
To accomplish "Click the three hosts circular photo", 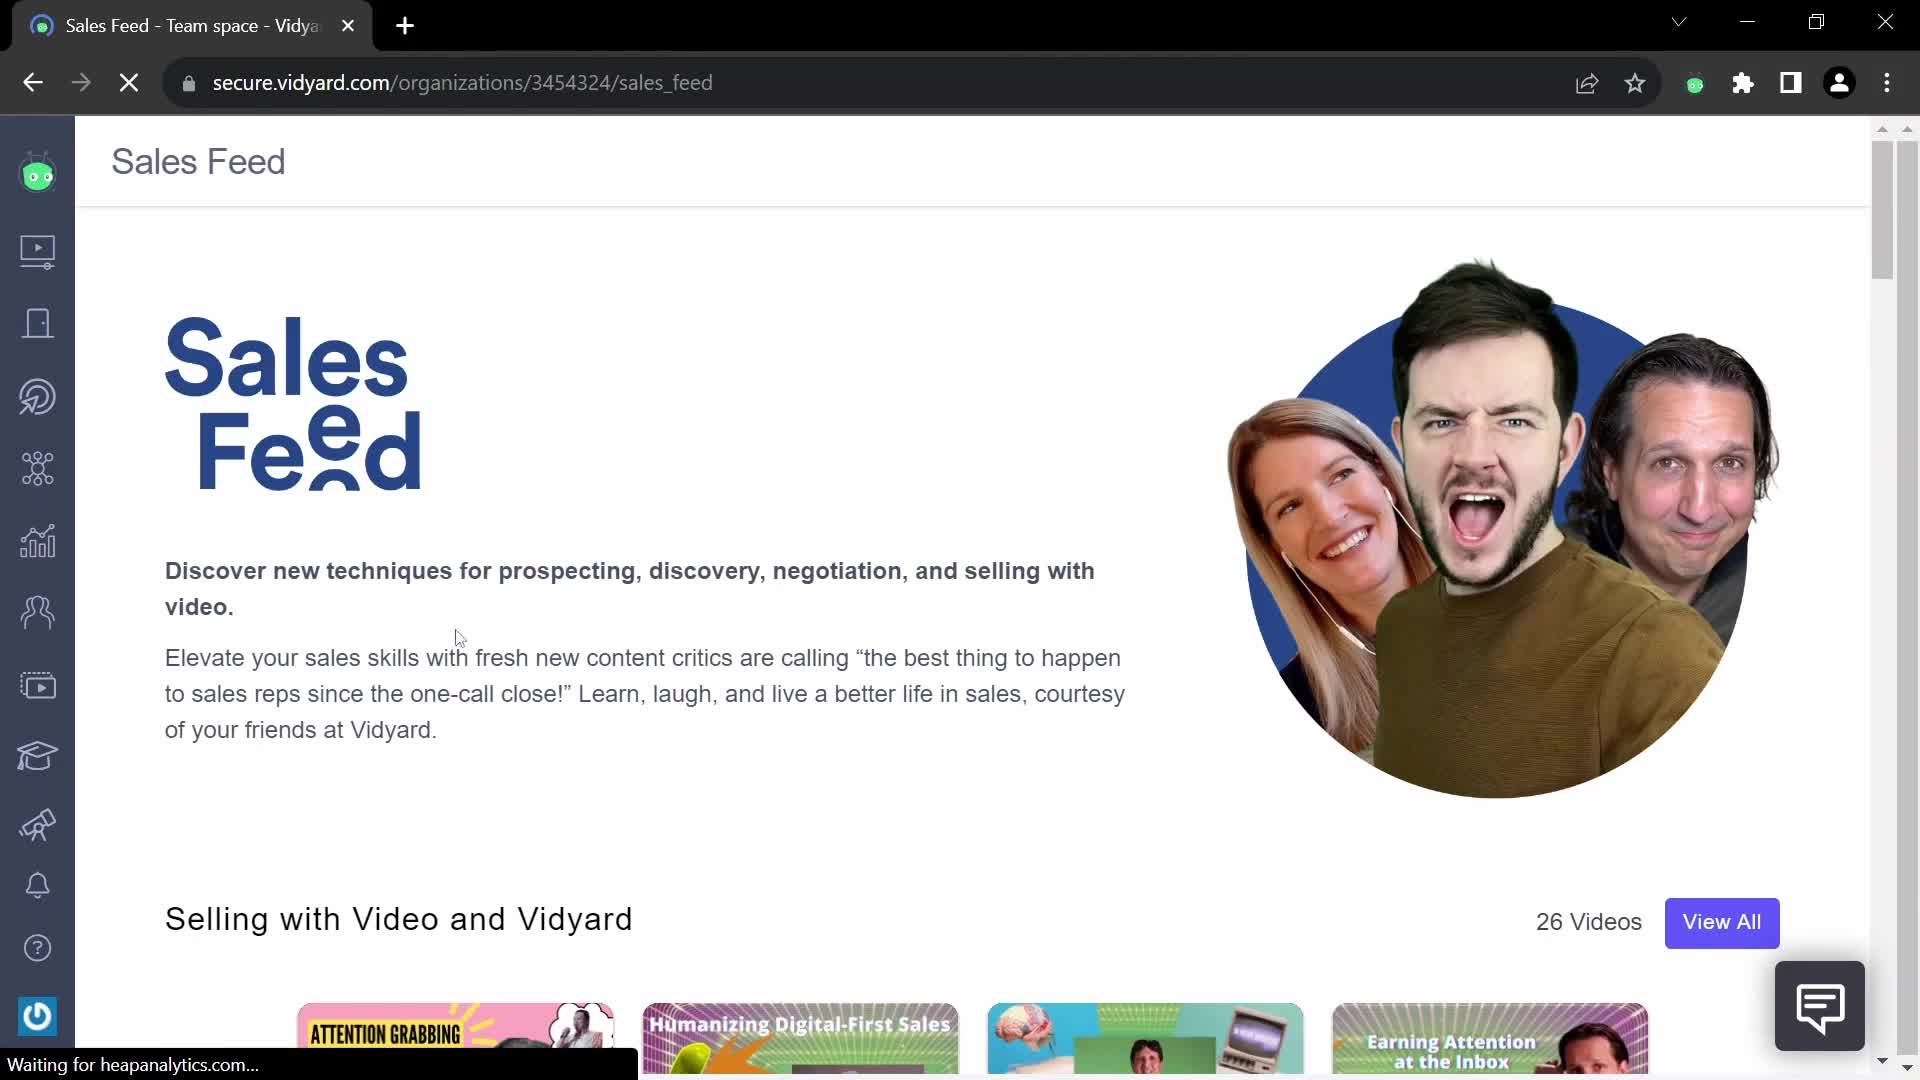I will click(x=1503, y=528).
